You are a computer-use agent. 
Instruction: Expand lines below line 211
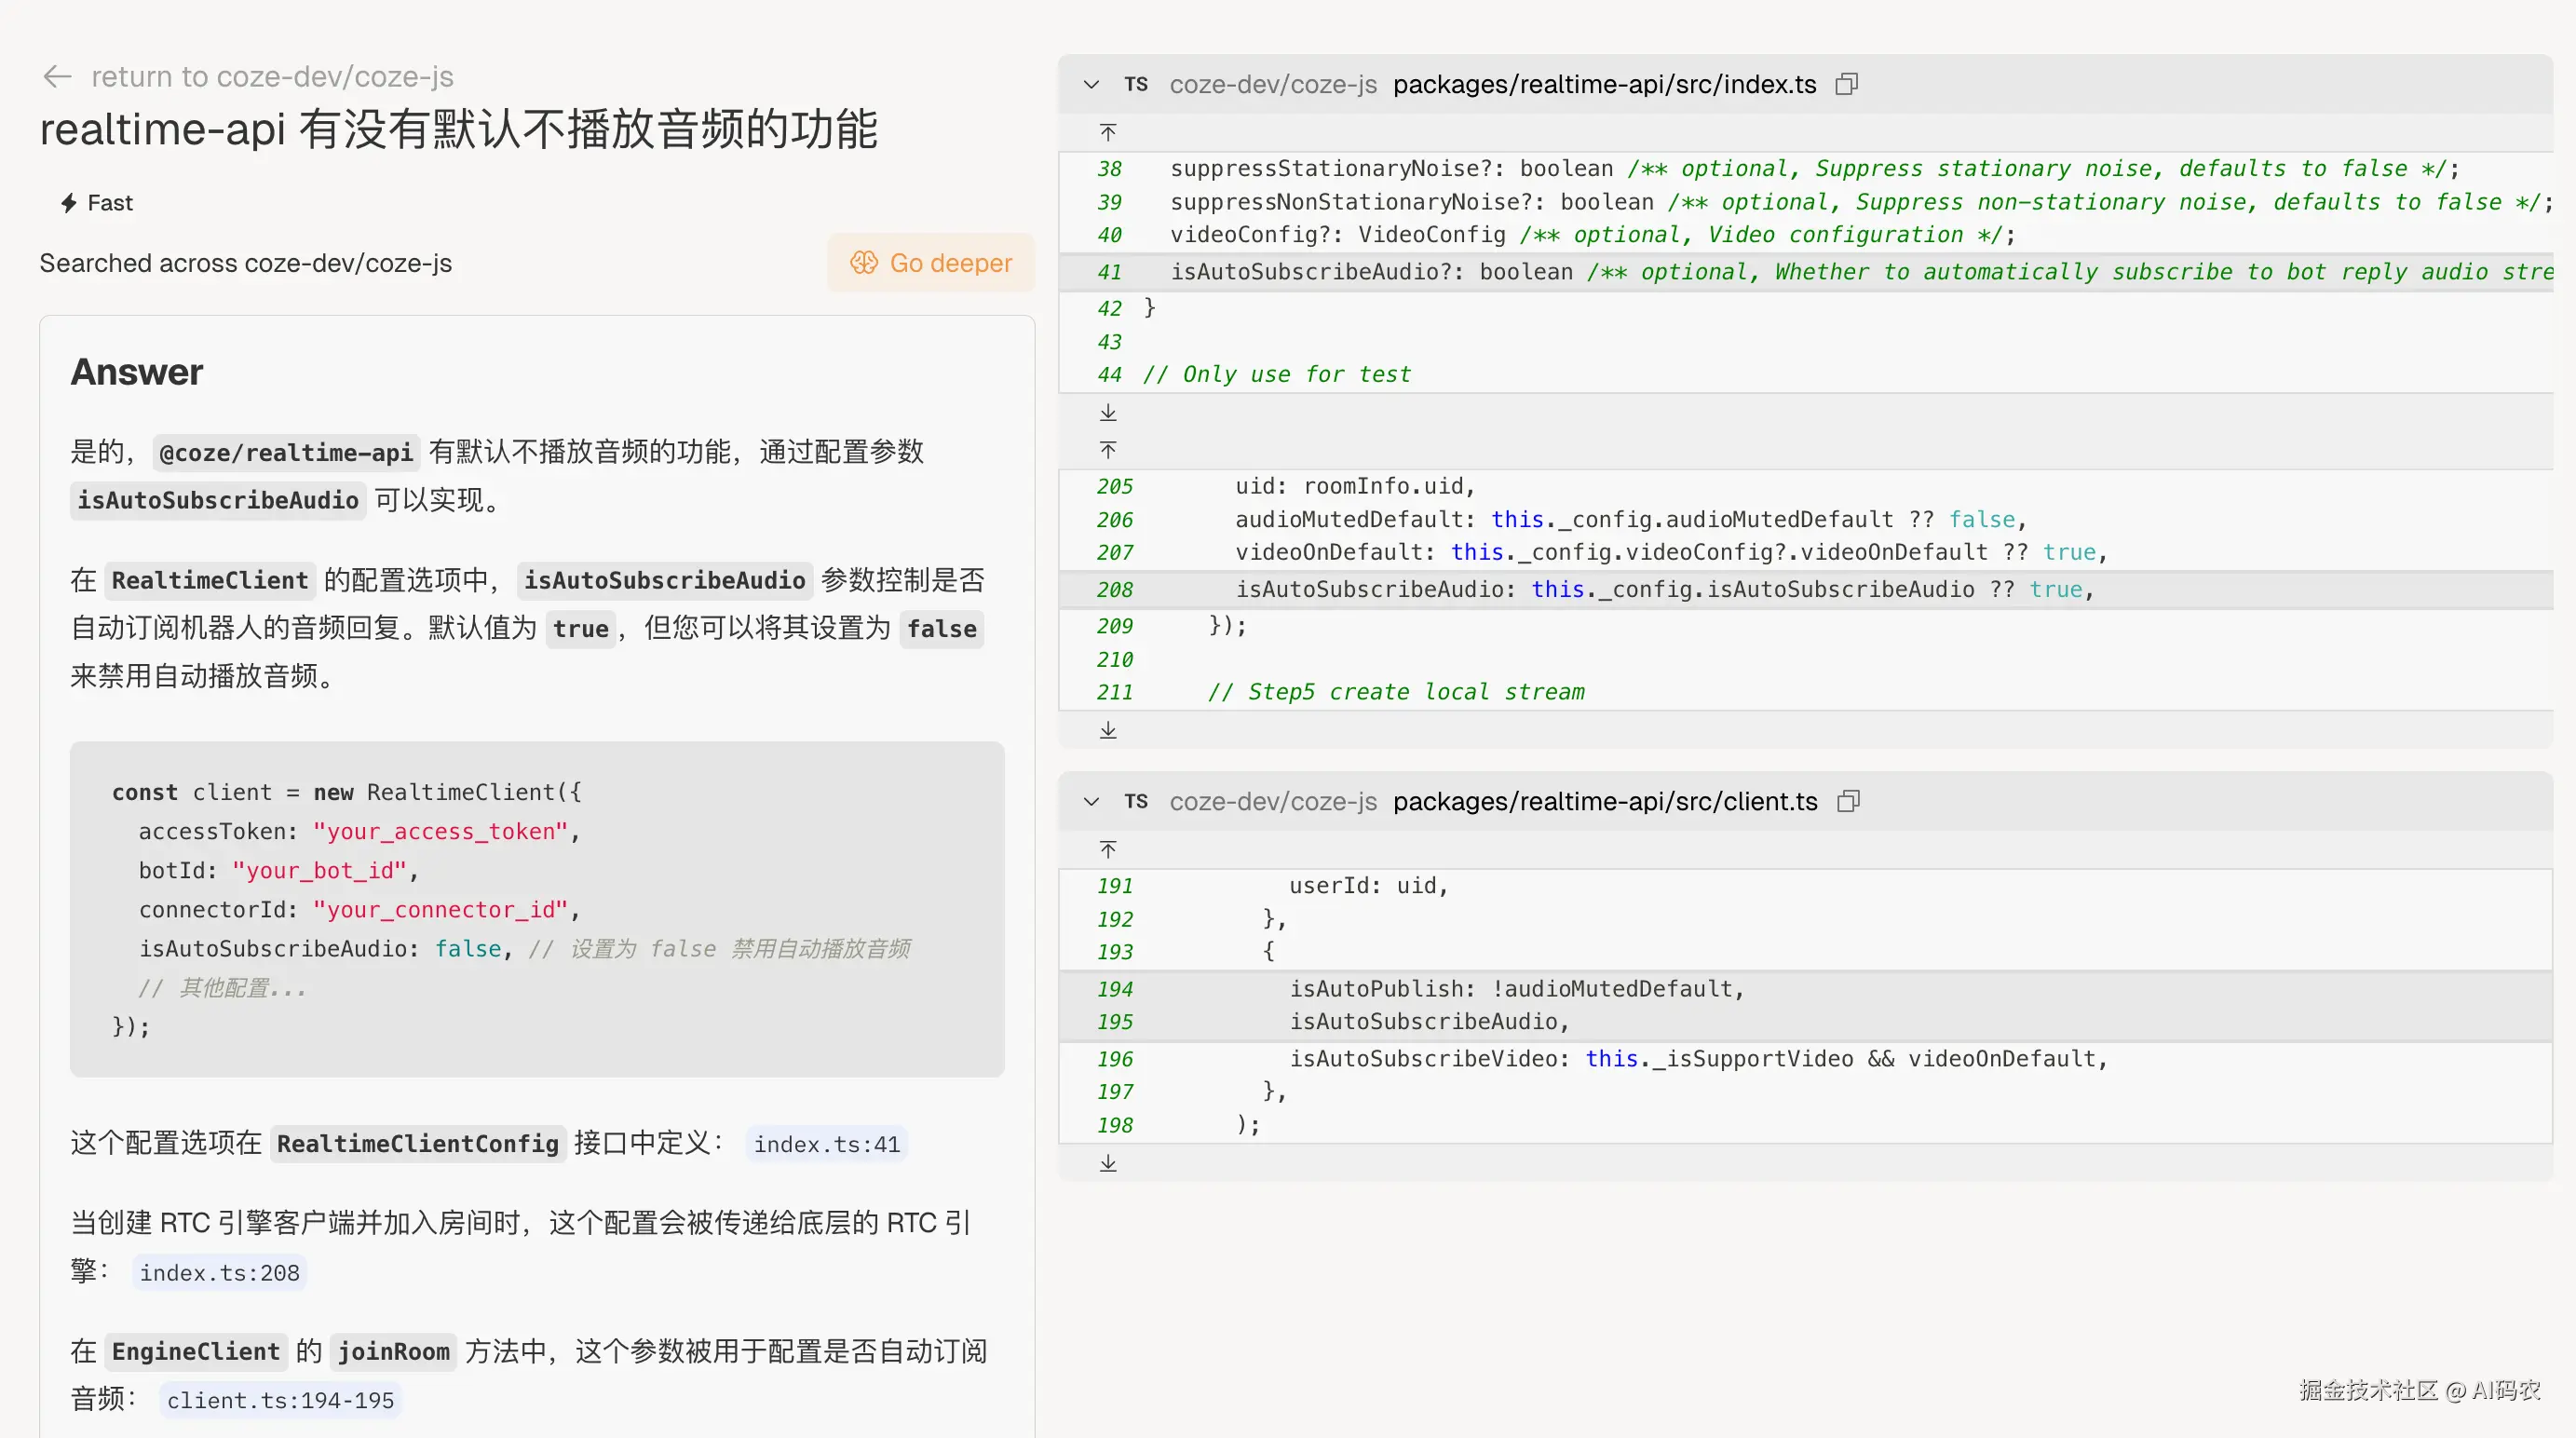pyautogui.click(x=1107, y=730)
